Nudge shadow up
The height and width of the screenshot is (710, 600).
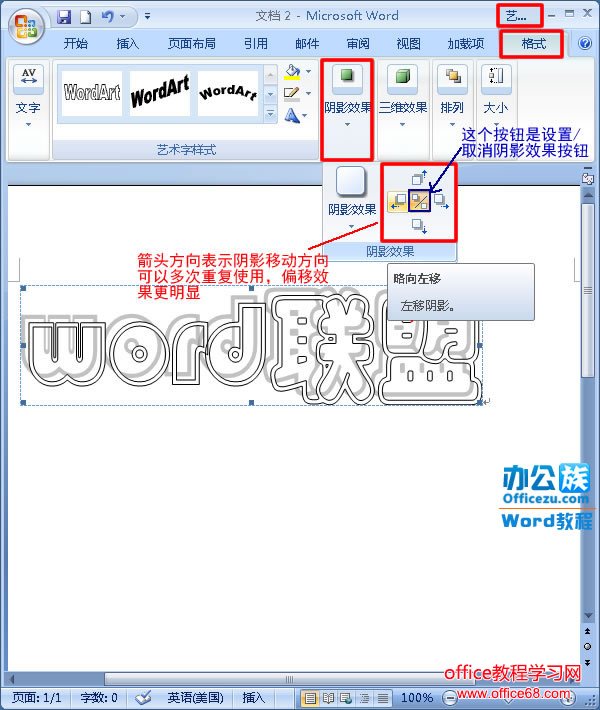point(419,177)
